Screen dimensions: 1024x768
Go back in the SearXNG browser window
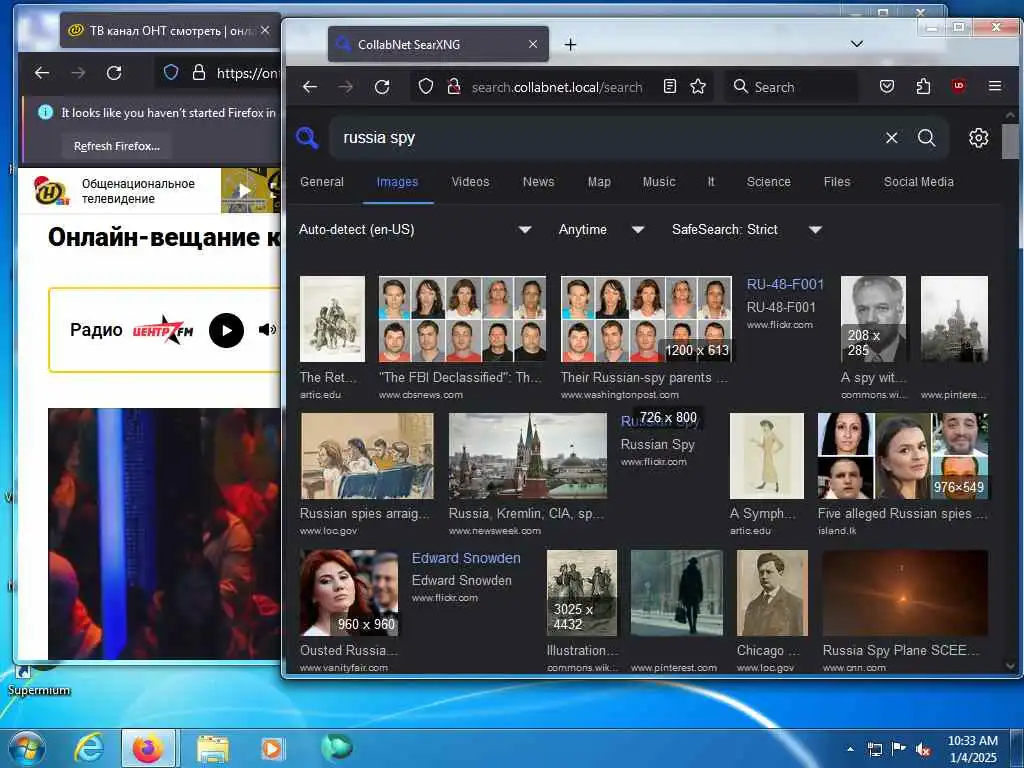(310, 87)
